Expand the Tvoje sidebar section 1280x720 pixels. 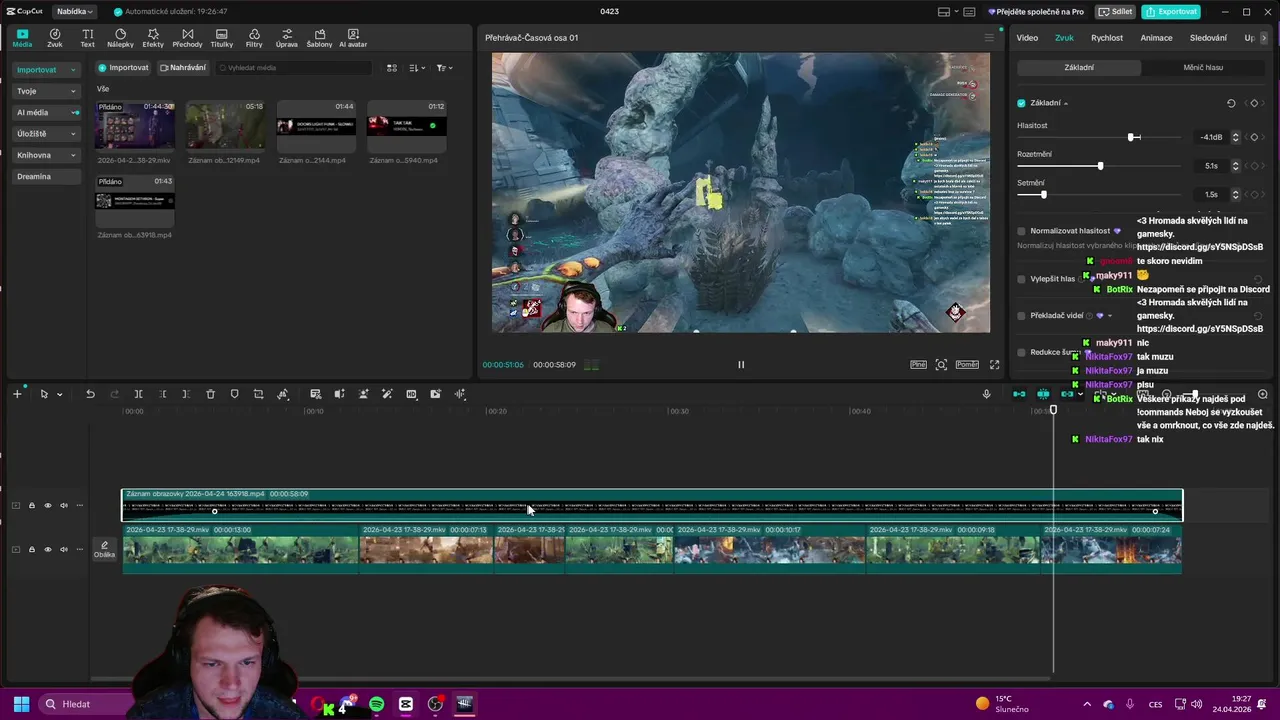pyautogui.click(x=48, y=91)
